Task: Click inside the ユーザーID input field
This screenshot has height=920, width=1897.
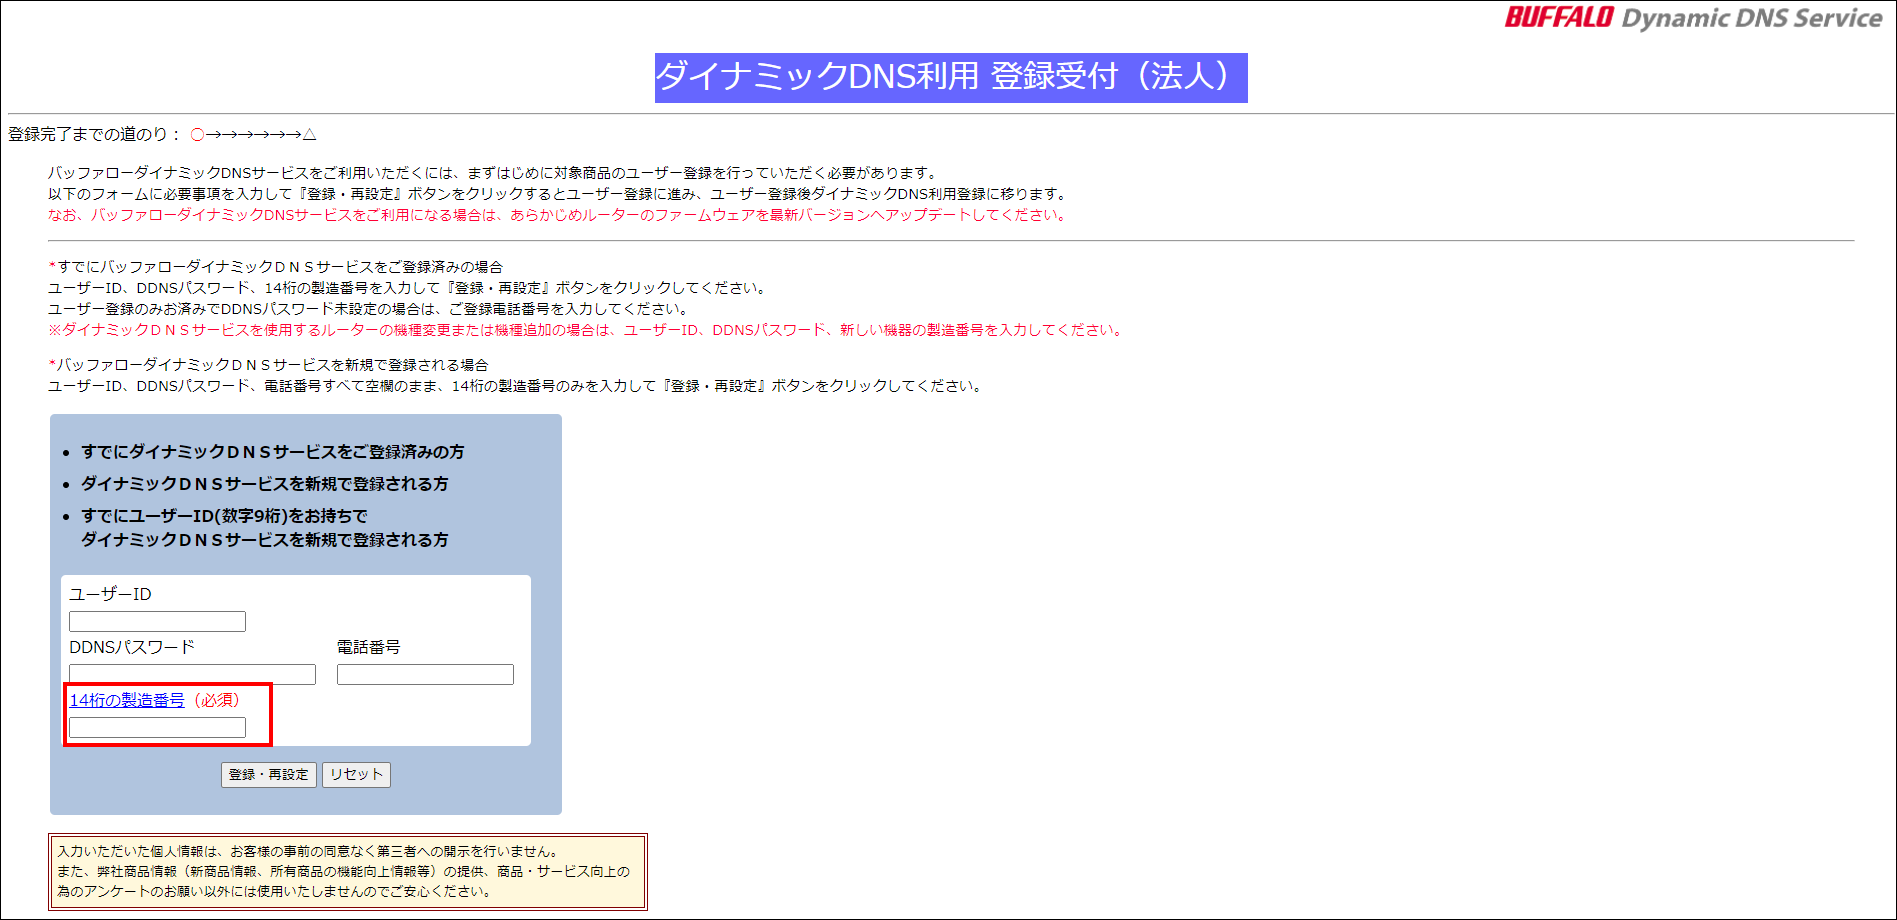Action: (x=156, y=621)
